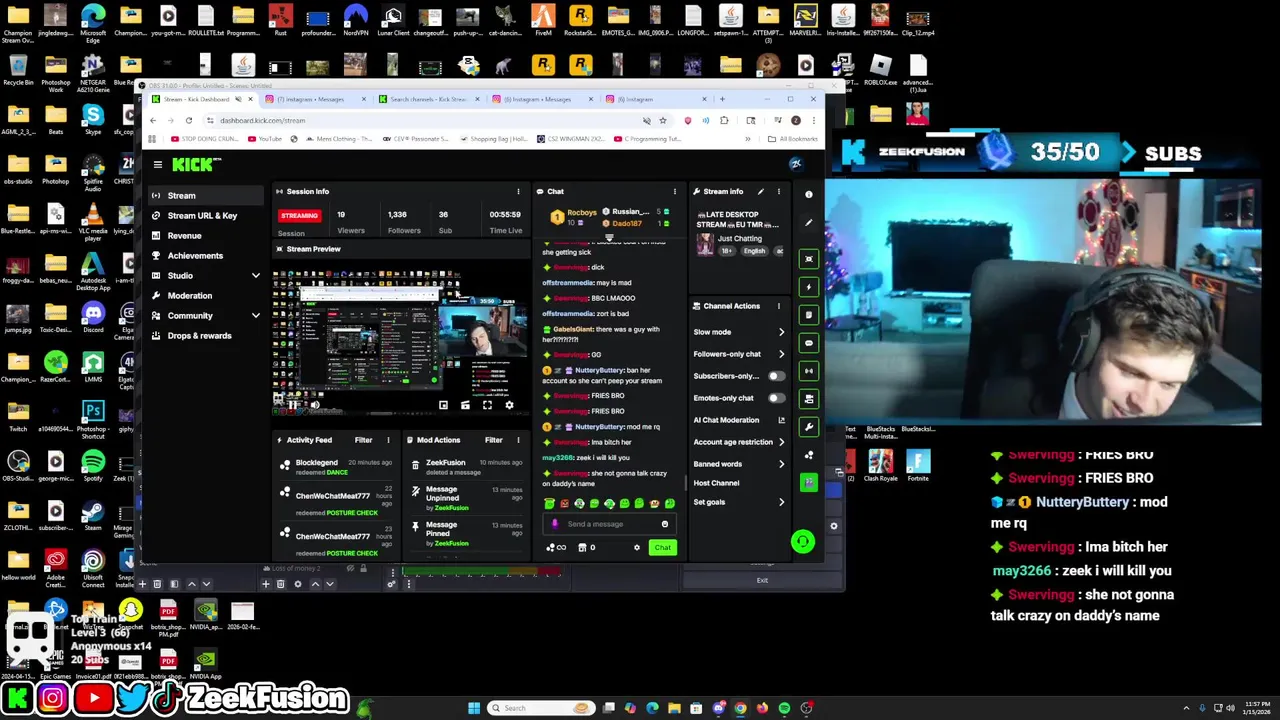This screenshot has width=1280, height=720.
Task: Toggle the lightning bolt widget button
Action: (x=809, y=287)
